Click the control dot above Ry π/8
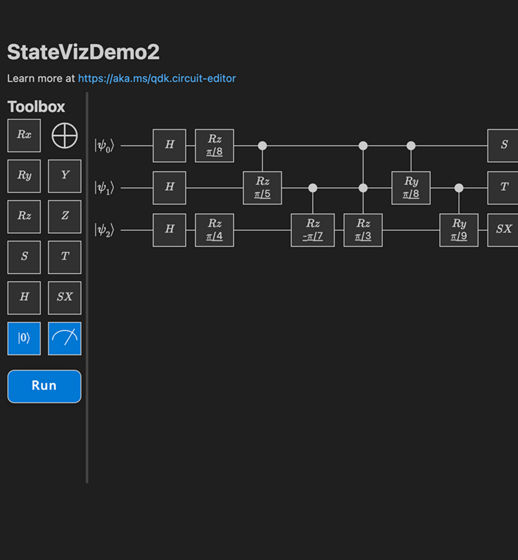Screen dimensions: 518x560 tap(411, 146)
